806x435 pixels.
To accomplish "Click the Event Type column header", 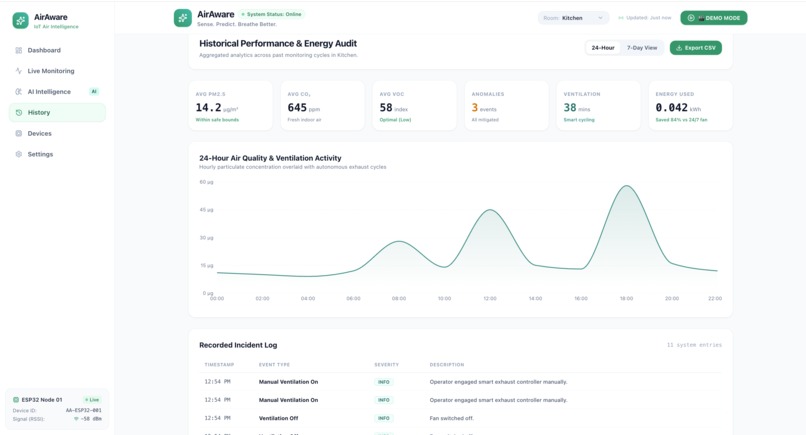I will click(274, 365).
